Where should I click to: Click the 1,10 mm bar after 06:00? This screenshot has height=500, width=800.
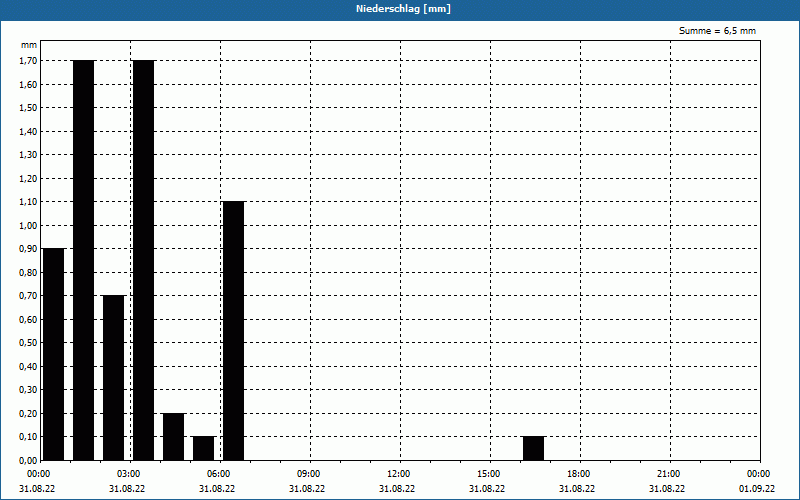click(x=234, y=331)
